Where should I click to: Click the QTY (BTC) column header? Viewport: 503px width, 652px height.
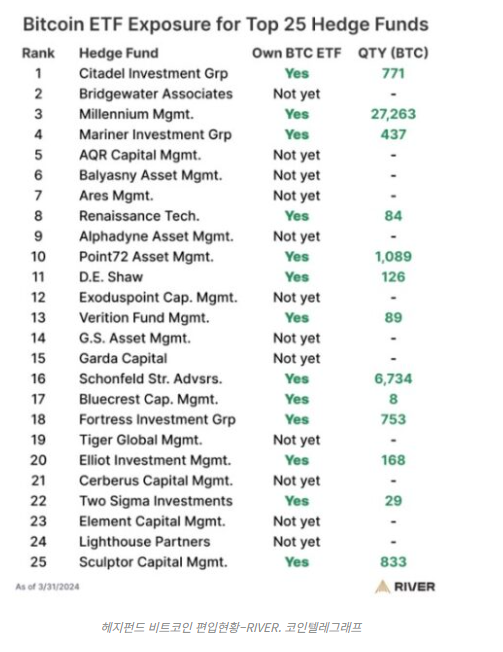[x=393, y=53]
